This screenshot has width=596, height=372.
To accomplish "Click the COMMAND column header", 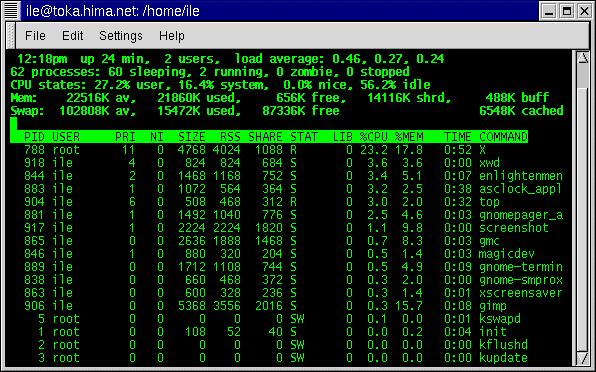I will point(503,137).
